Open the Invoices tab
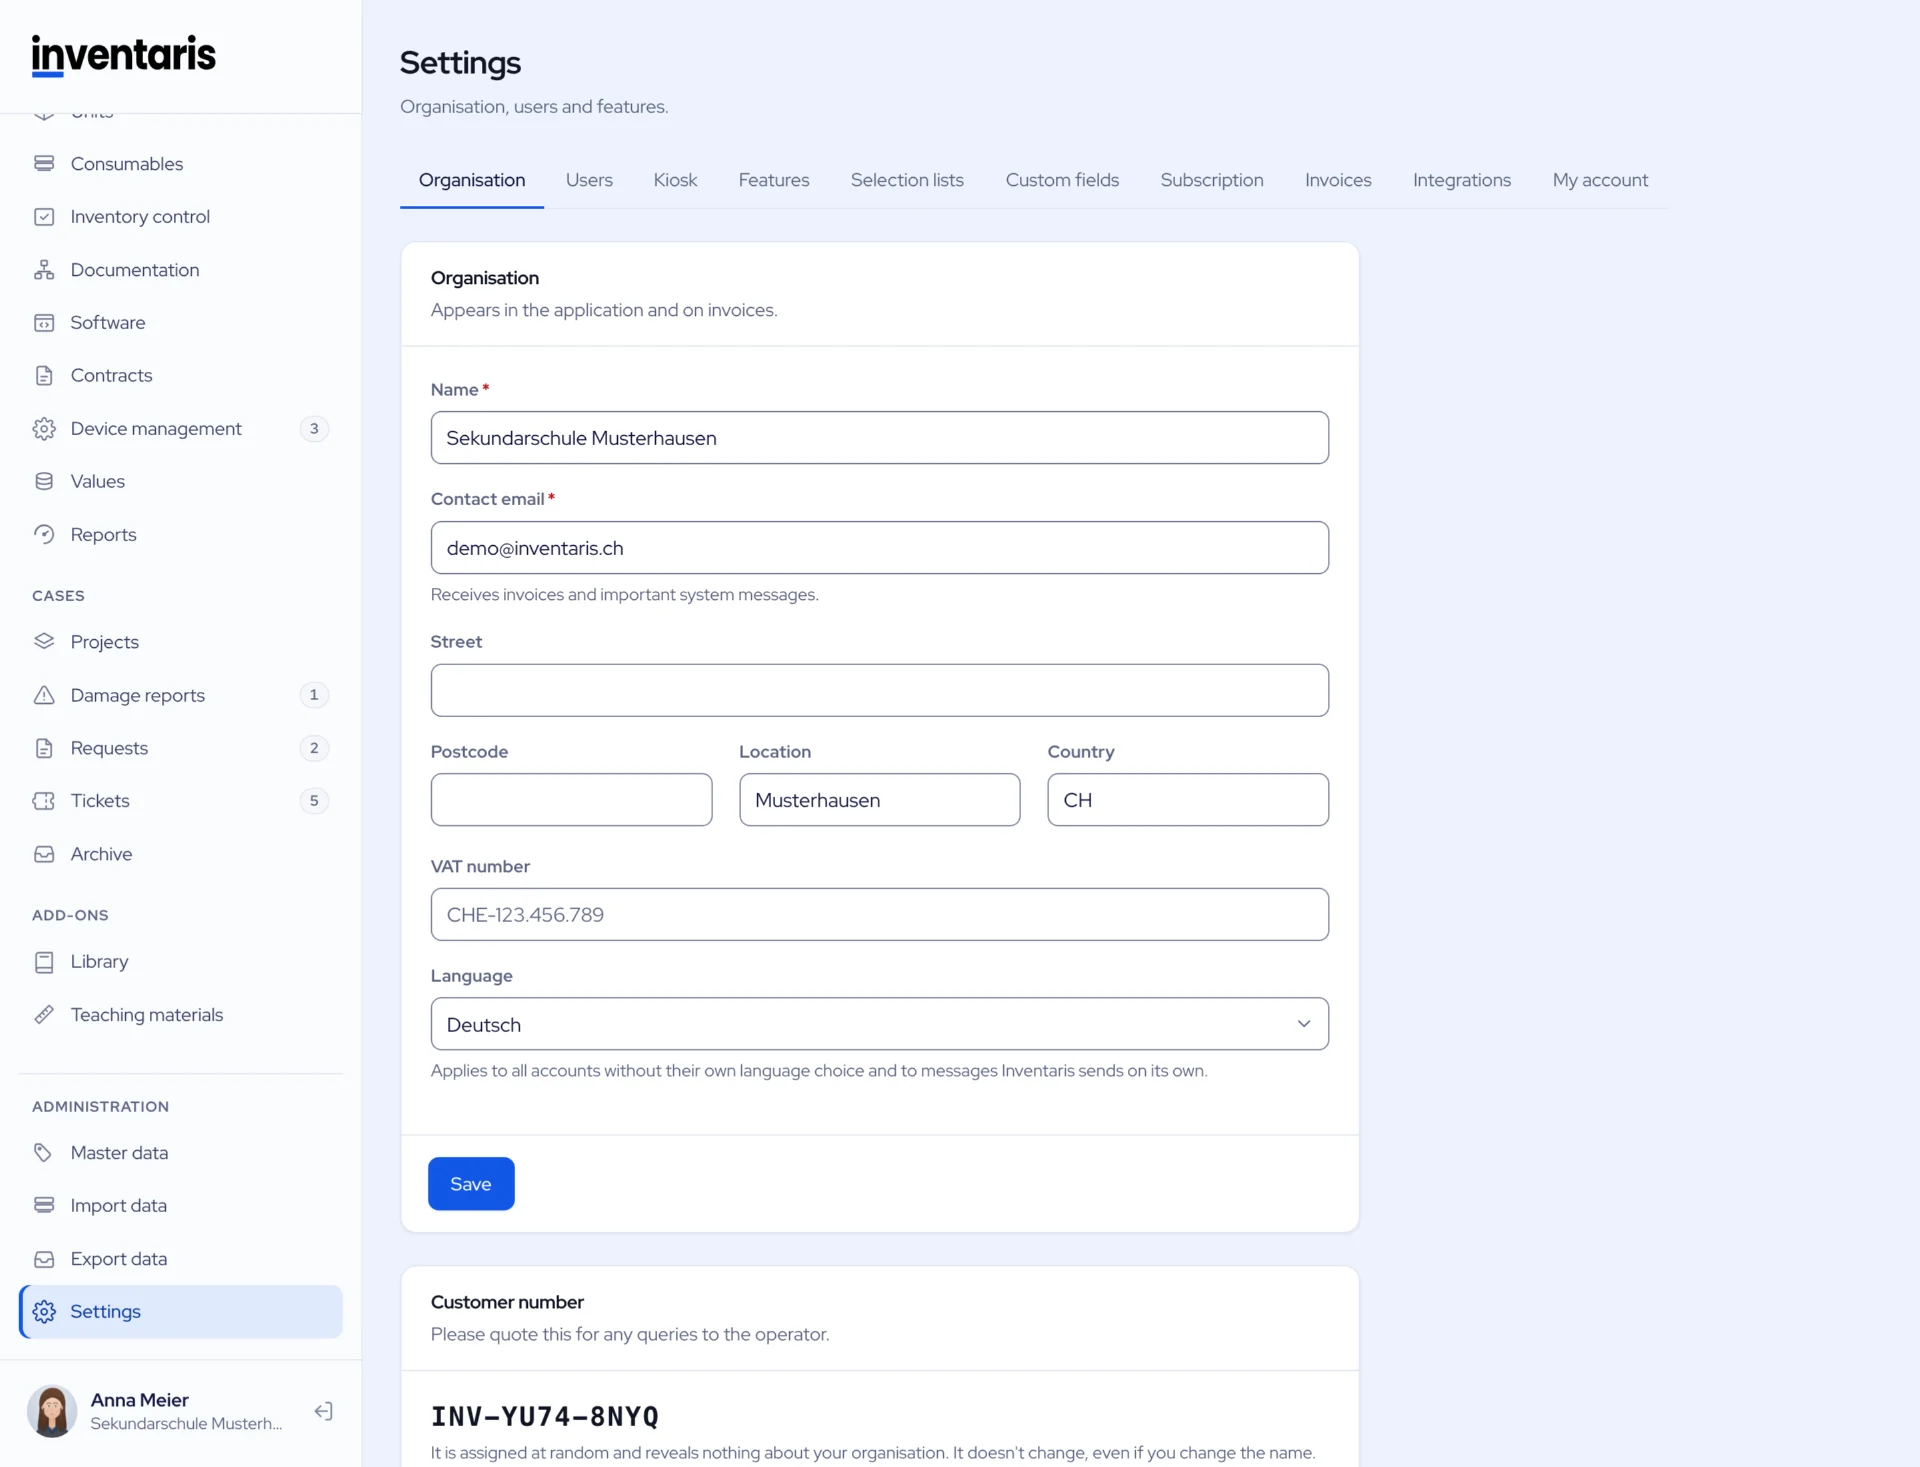Screen dimensions: 1920x1467 tap(1338, 180)
